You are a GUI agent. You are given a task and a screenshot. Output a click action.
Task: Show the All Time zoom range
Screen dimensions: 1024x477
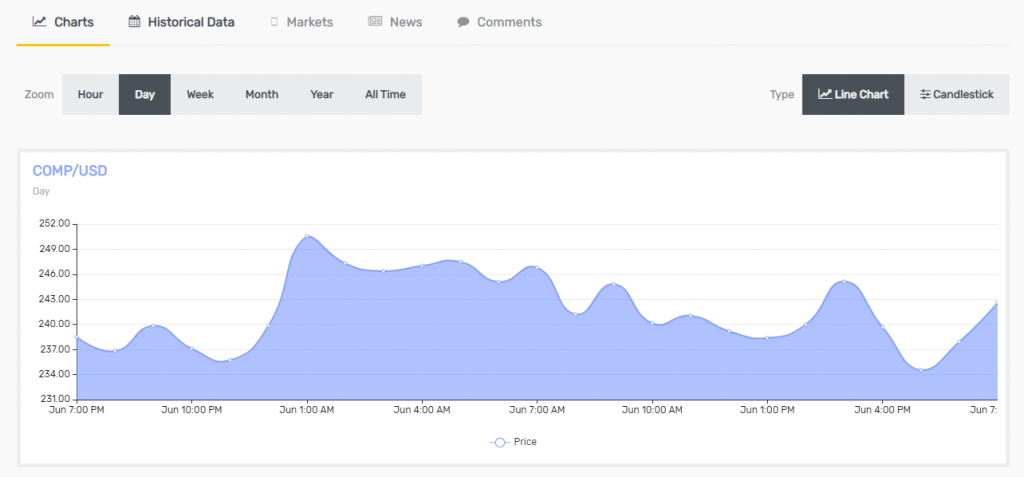point(385,95)
